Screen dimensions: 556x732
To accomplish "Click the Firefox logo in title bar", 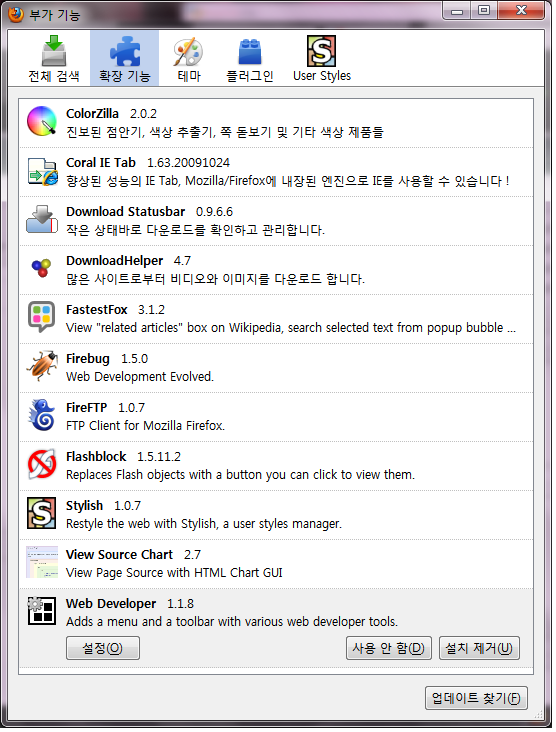I will point(16,14).
